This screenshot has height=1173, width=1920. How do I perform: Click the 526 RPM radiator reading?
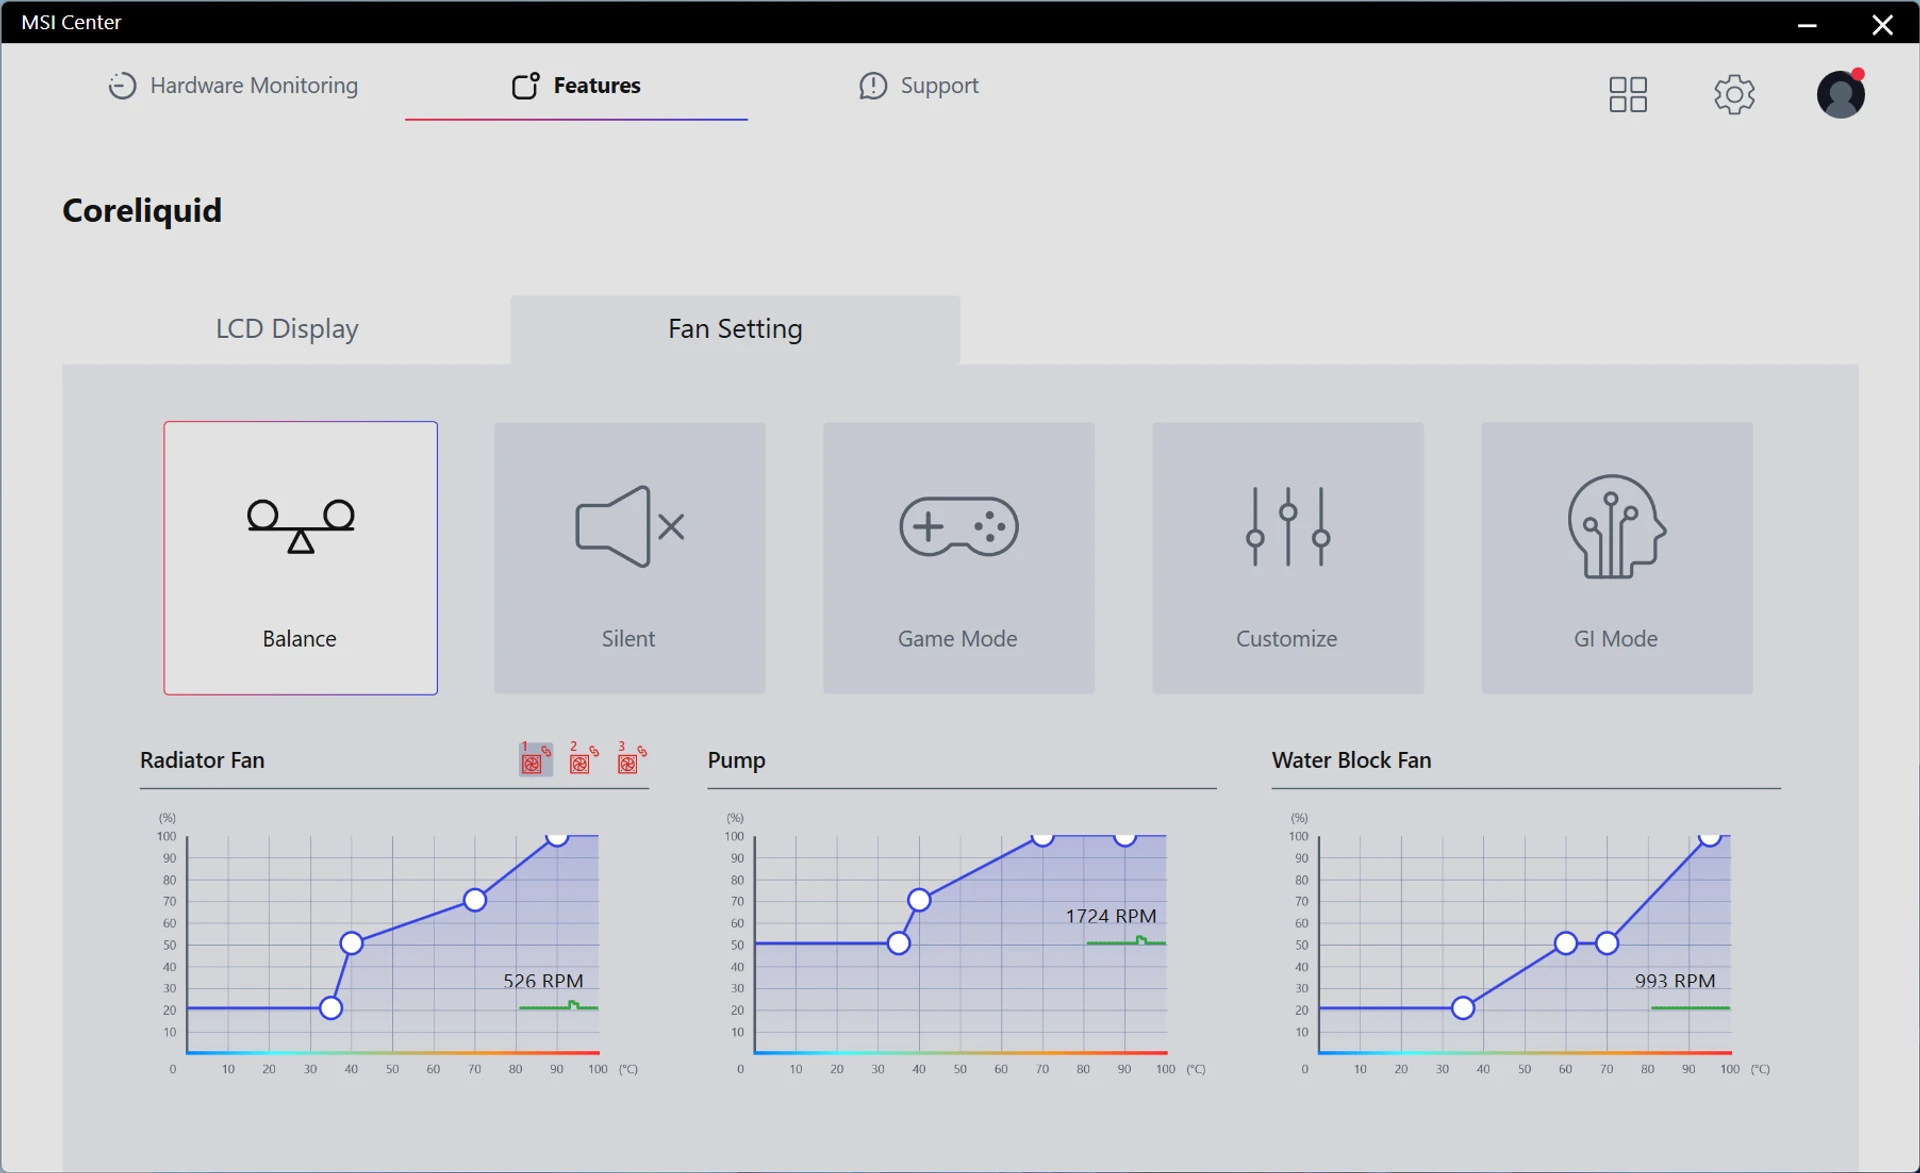[x=543, y=981]
